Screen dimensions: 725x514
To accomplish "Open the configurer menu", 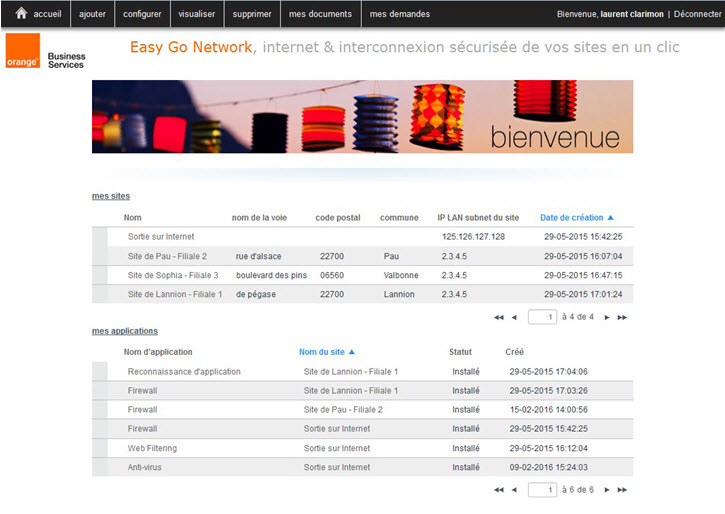I will [x=142, y=14].
